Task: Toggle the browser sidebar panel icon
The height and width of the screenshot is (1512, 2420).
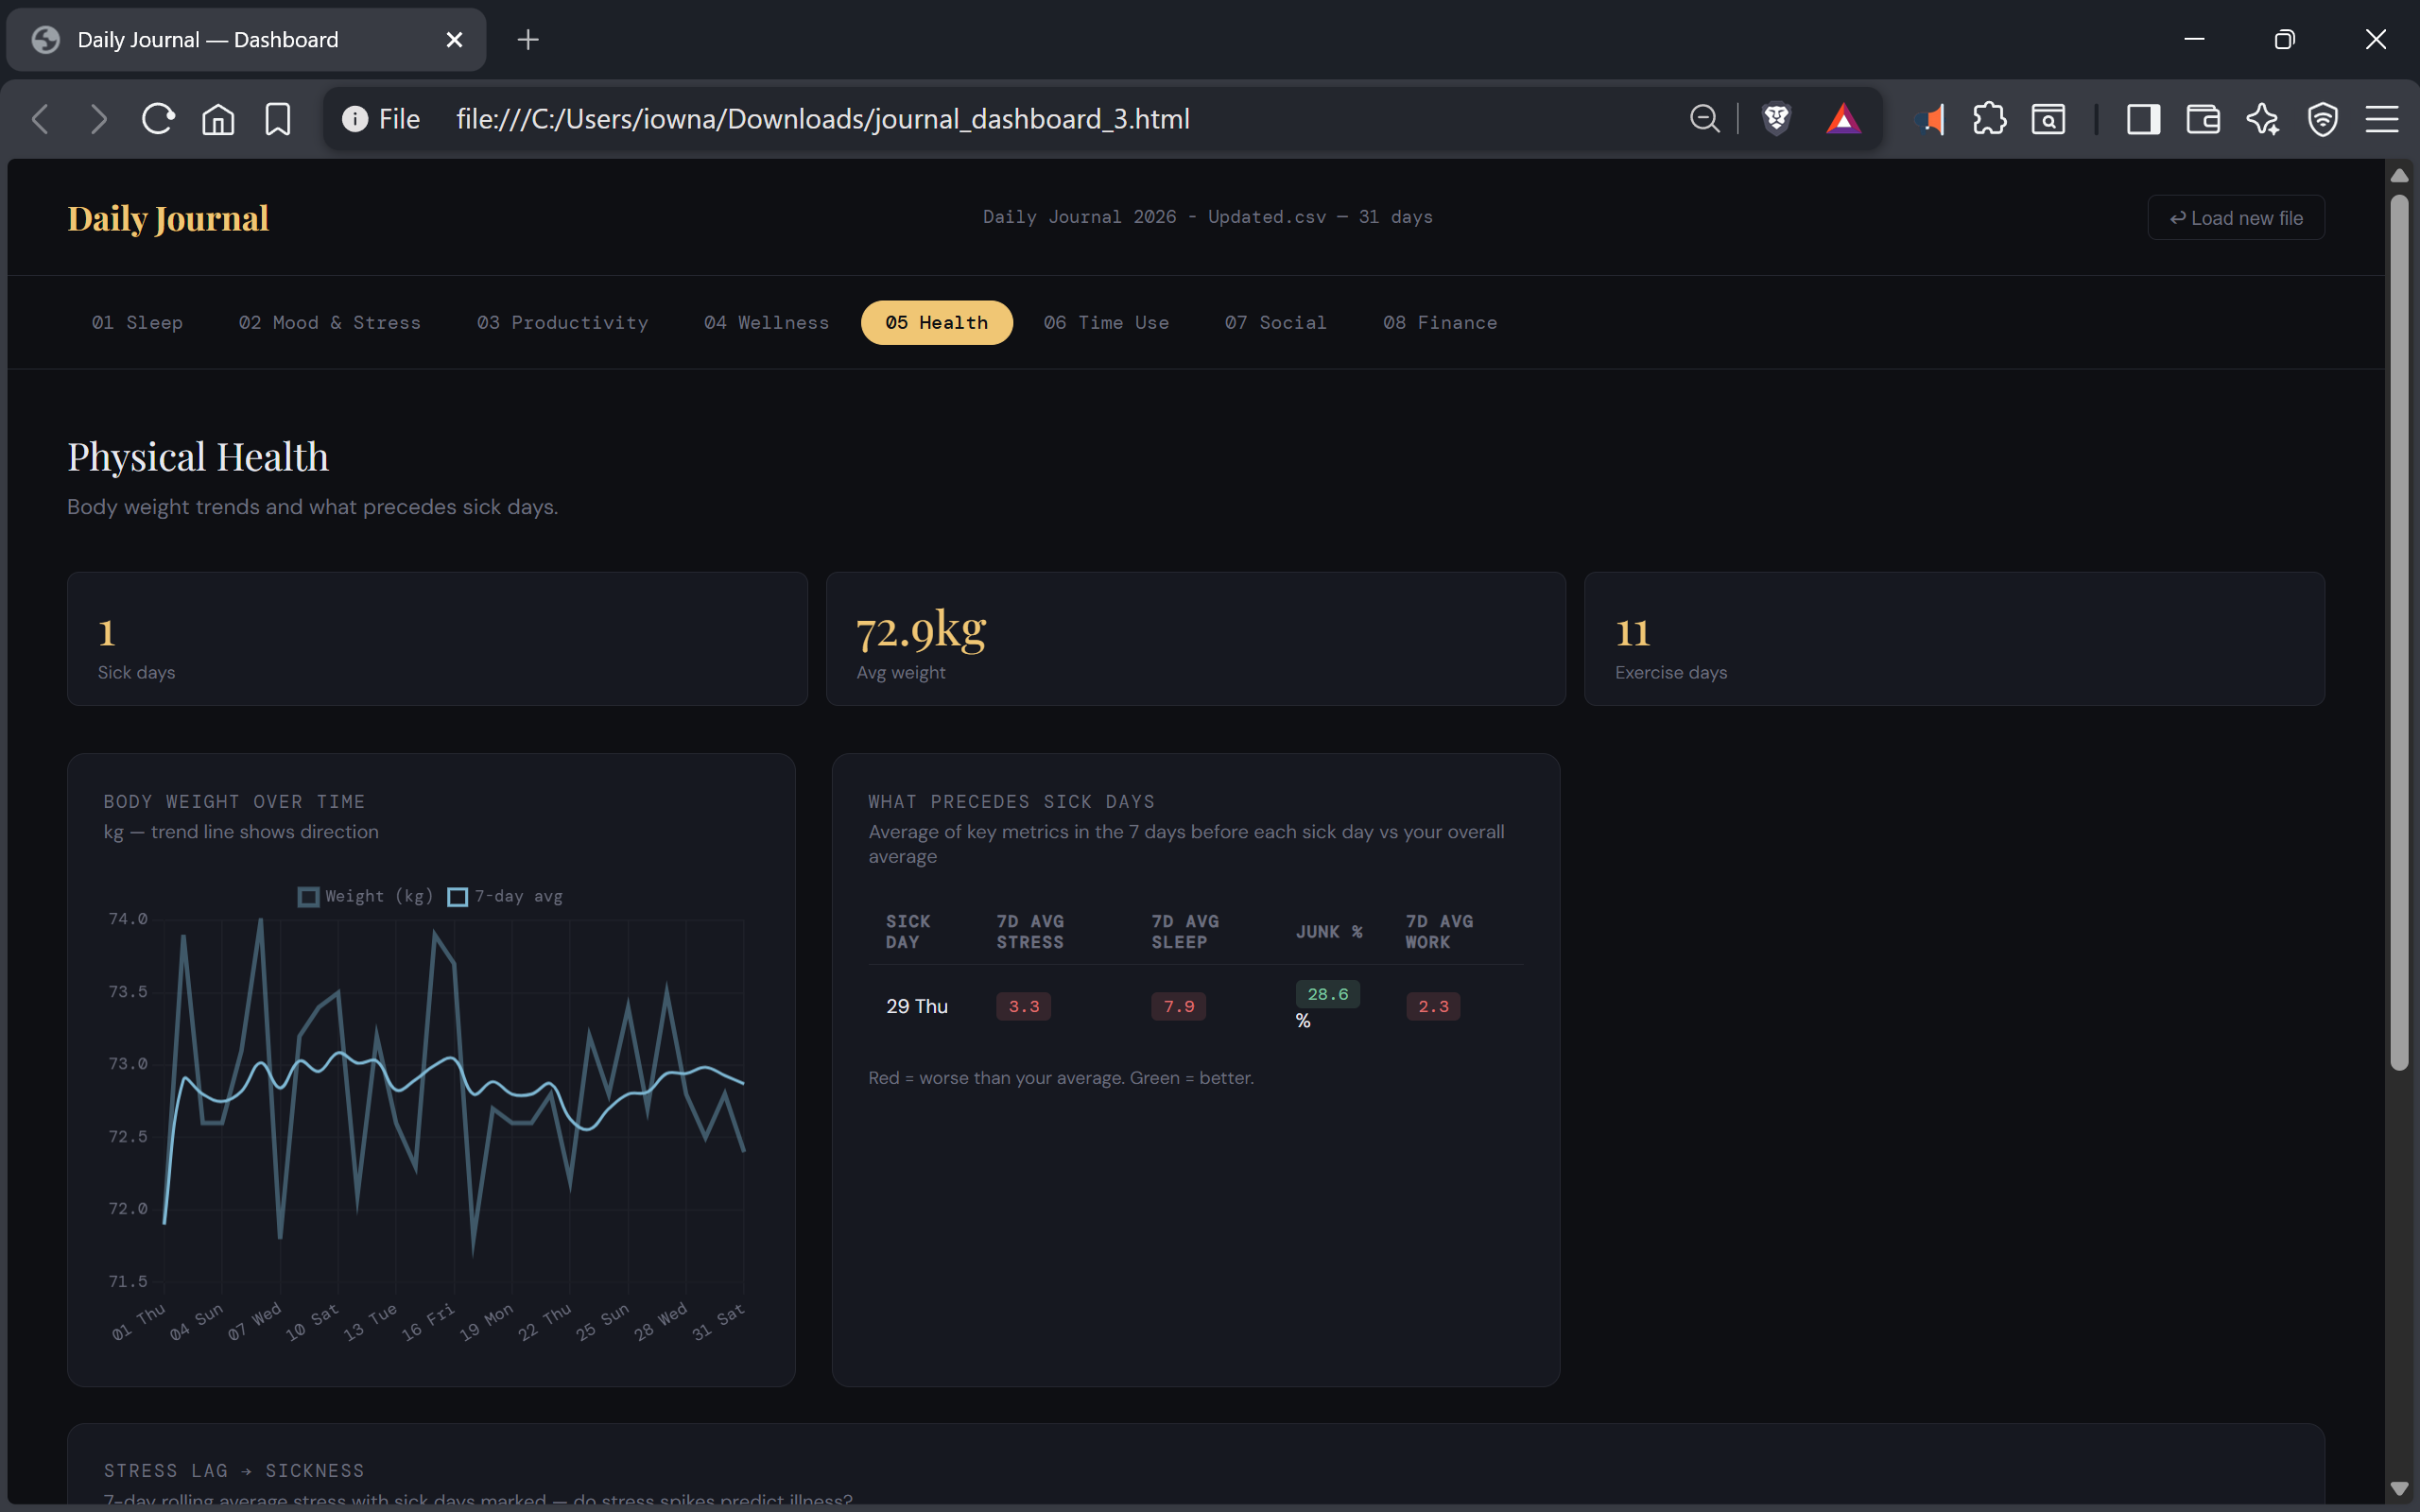Action: (x=2143, y=119)
